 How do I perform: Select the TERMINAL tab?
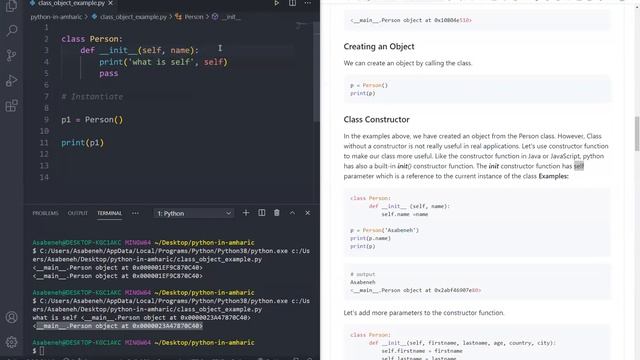[109, 213]
